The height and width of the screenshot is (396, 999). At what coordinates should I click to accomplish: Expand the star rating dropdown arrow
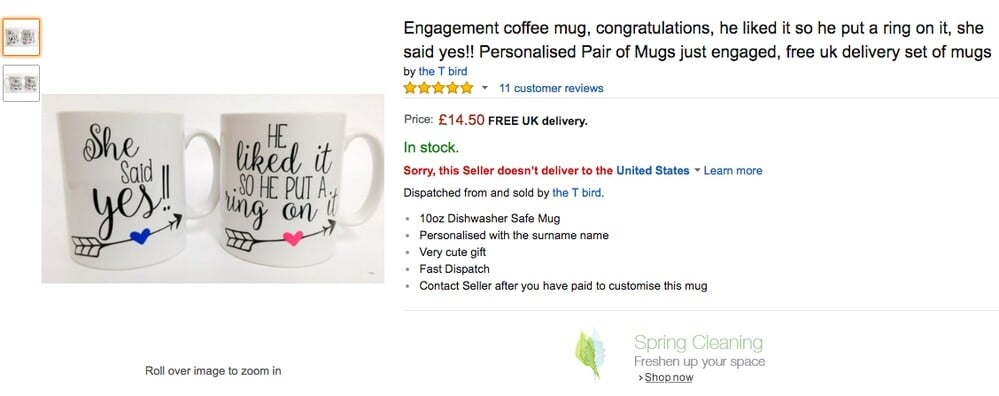(x=484, y=88)
